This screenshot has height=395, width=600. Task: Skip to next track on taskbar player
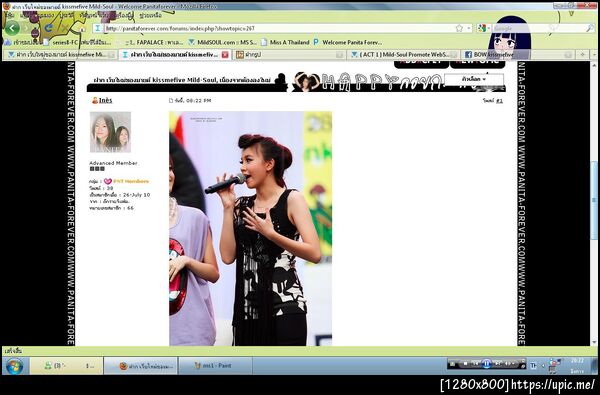[x=497, y=364]
